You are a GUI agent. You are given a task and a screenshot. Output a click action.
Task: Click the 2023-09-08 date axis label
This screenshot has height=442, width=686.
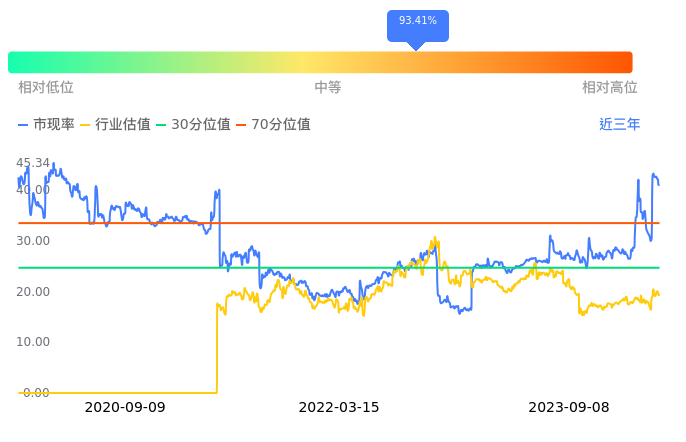(x=568, y=407)
